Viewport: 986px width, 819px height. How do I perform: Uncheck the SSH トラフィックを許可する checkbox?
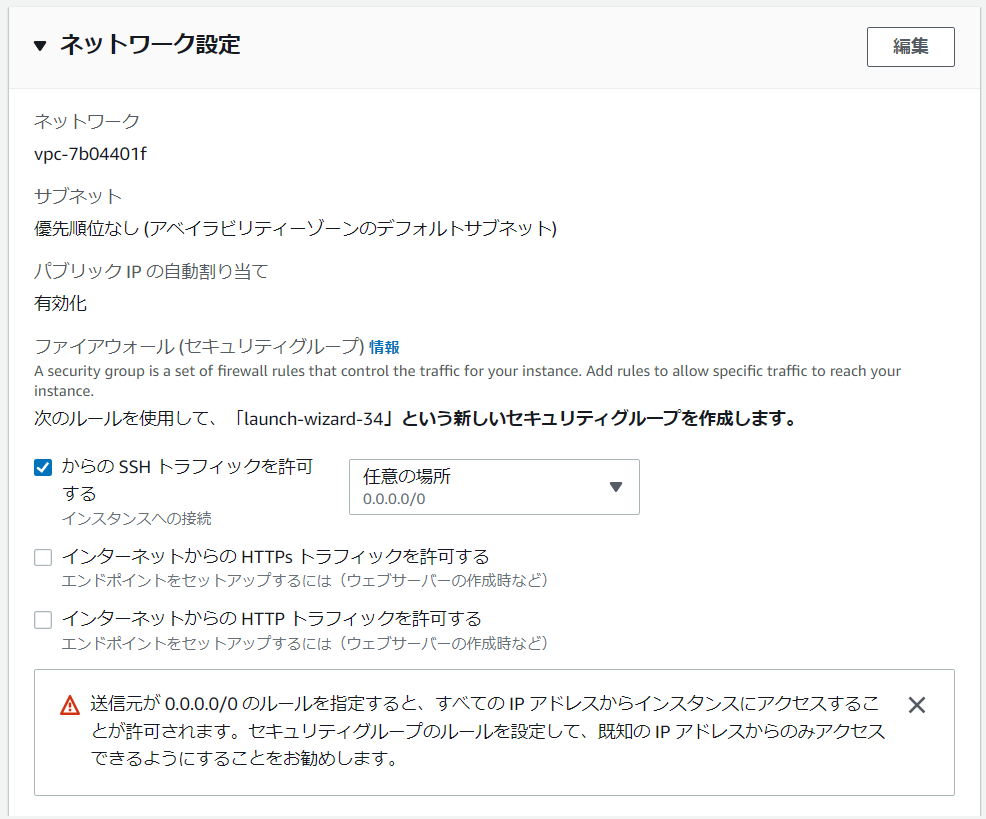tap(43, 467)
